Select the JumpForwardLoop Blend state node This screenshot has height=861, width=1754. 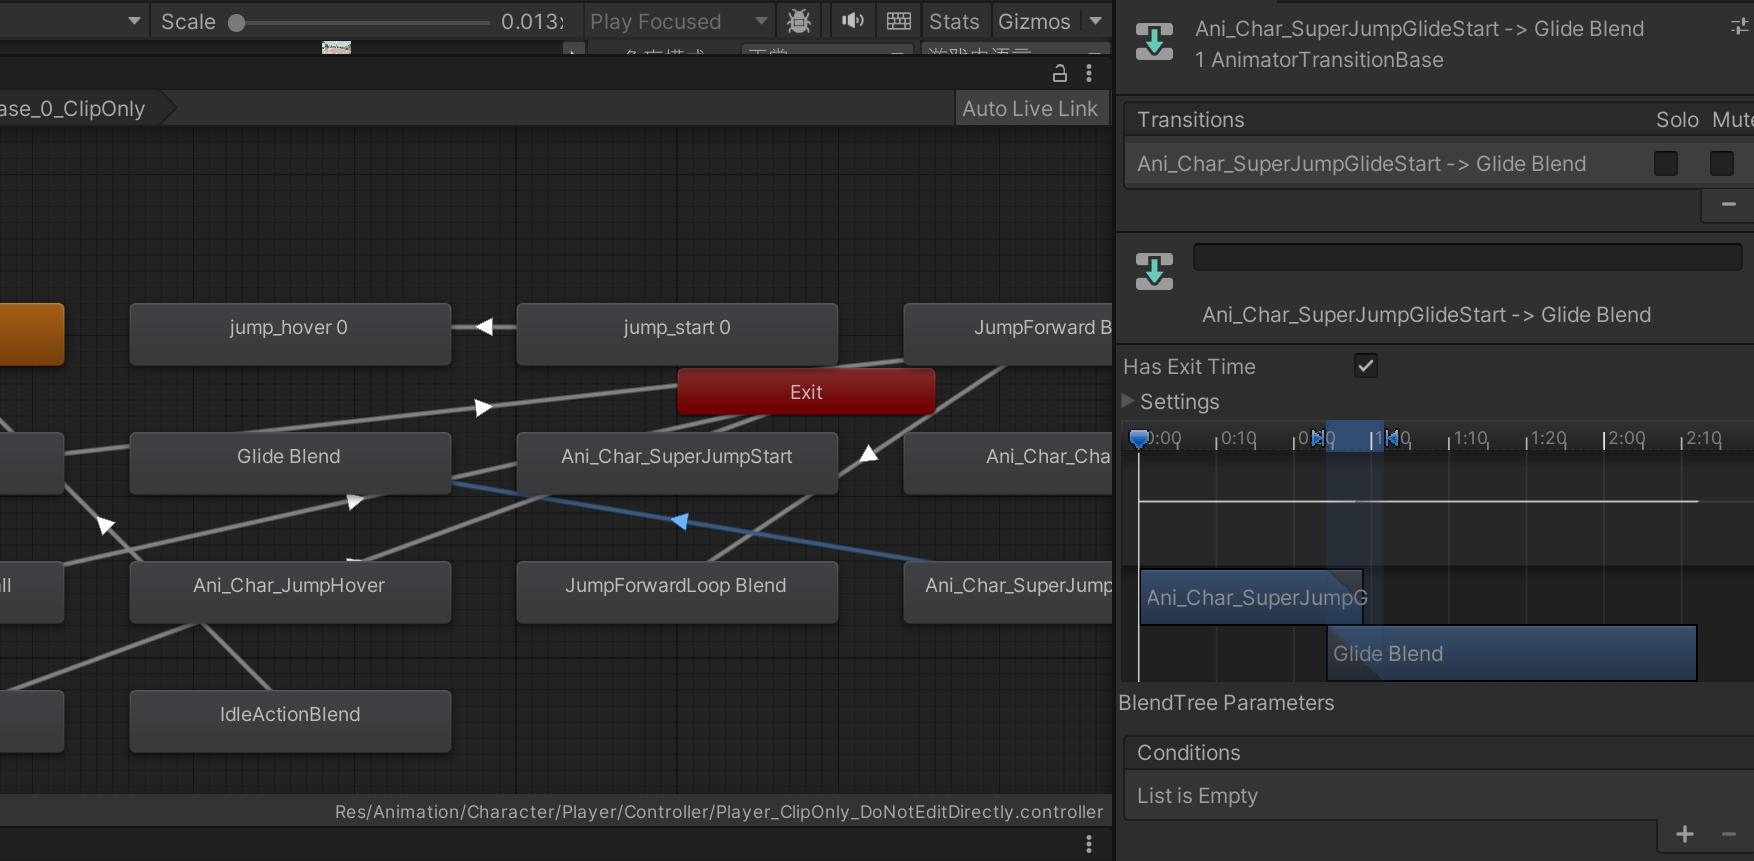click(x=677, y=592)
